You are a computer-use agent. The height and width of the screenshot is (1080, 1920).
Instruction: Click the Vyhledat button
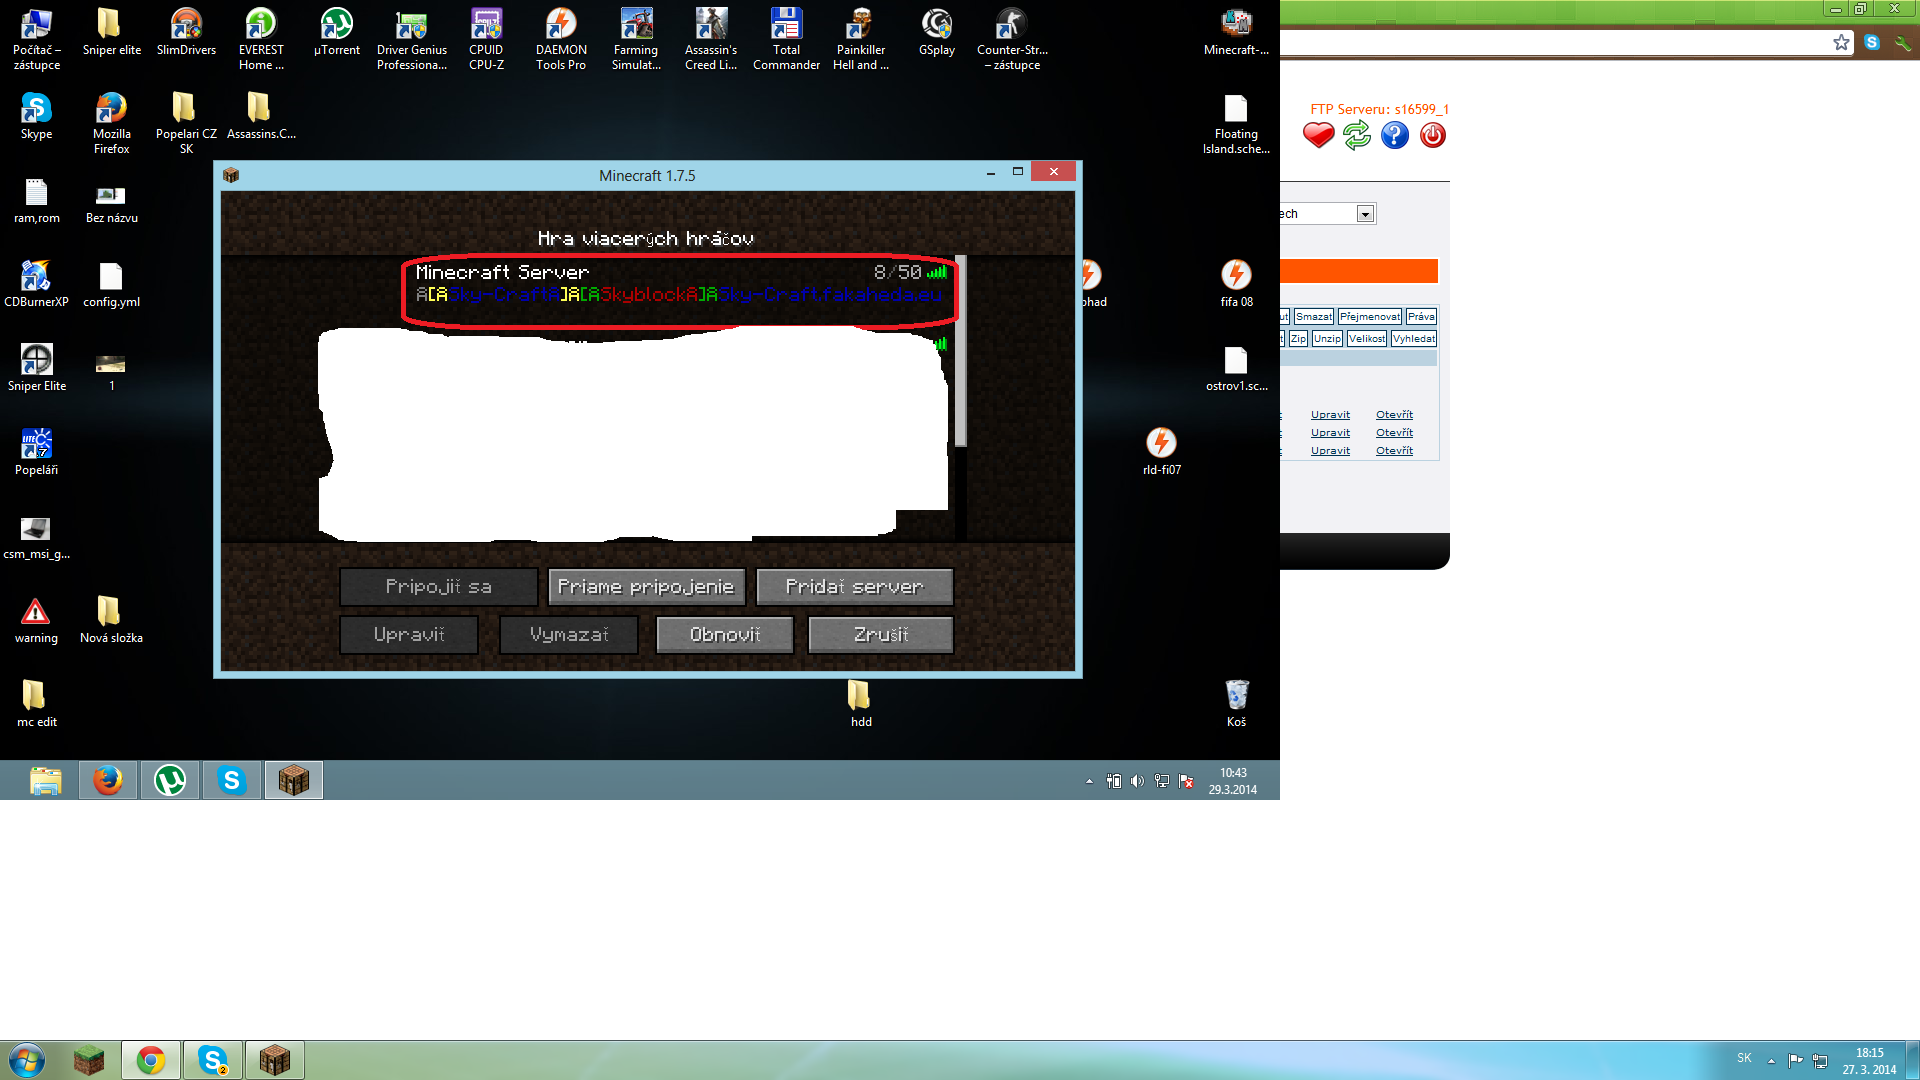pyautogui.click(x=1414, y=339)
